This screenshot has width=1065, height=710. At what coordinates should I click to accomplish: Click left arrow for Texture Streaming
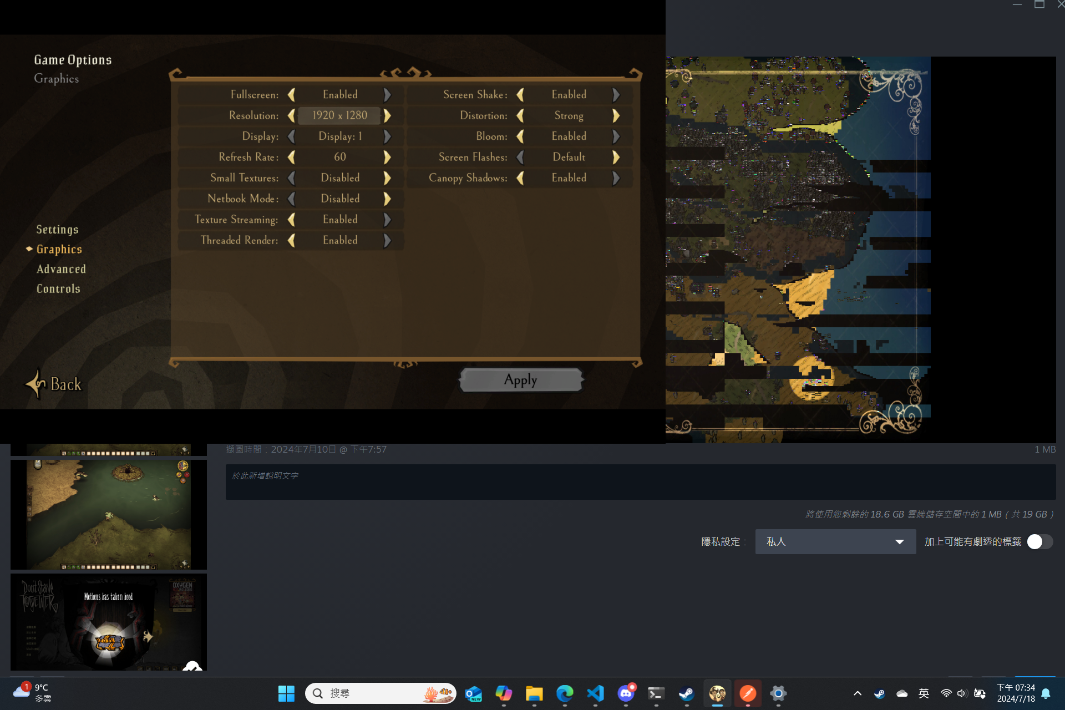click(x=291, y=219)
